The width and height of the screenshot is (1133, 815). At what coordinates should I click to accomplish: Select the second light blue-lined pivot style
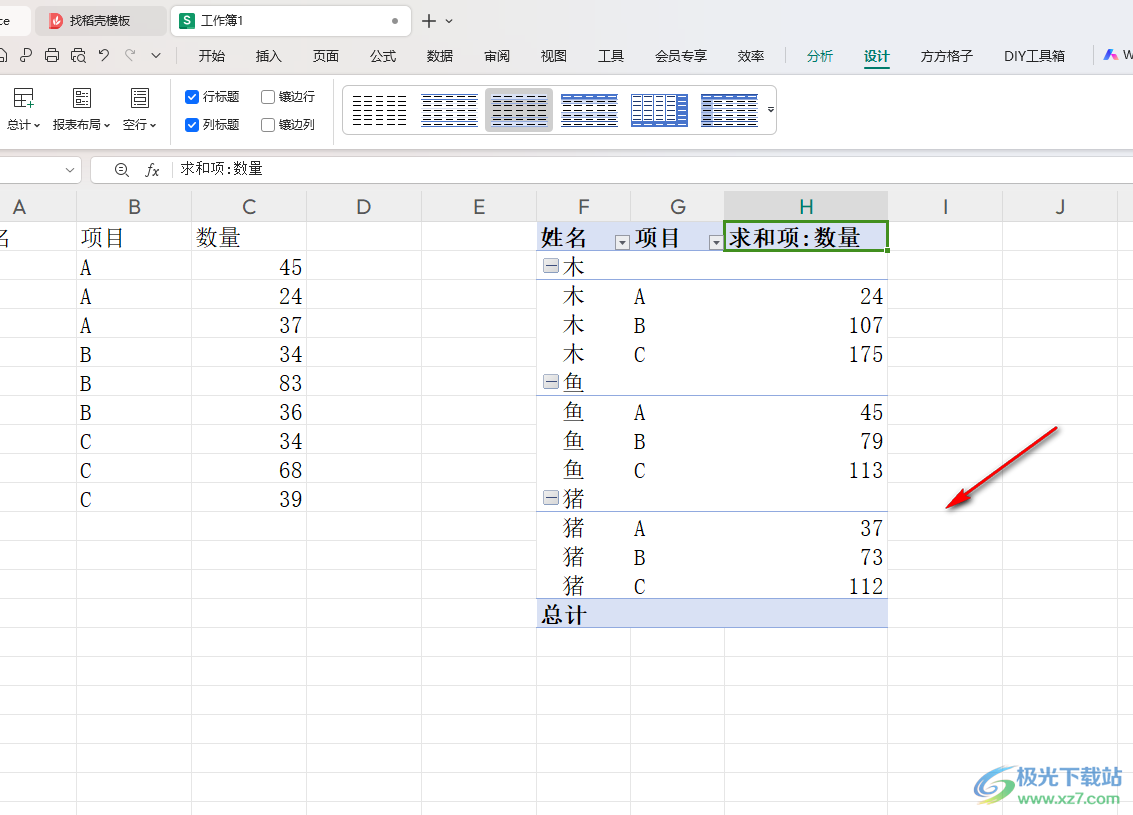click(x=449, y=111)
